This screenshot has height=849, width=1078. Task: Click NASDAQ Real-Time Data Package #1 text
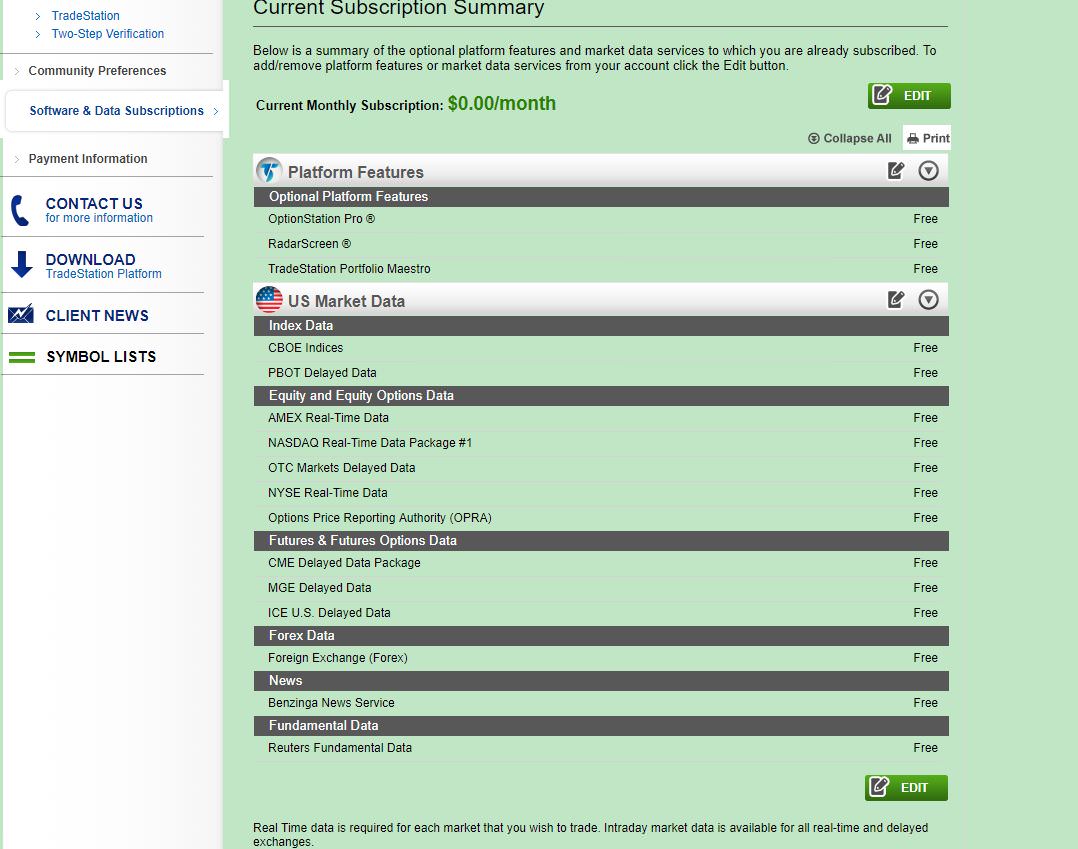tap(370, 443)
